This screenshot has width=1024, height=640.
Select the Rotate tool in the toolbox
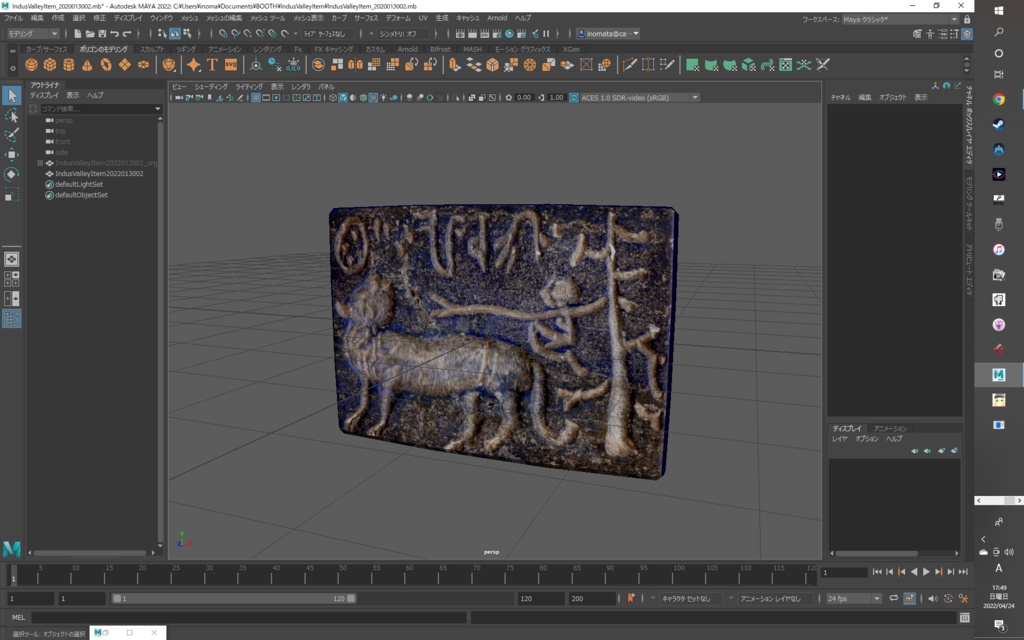[12, 174]
